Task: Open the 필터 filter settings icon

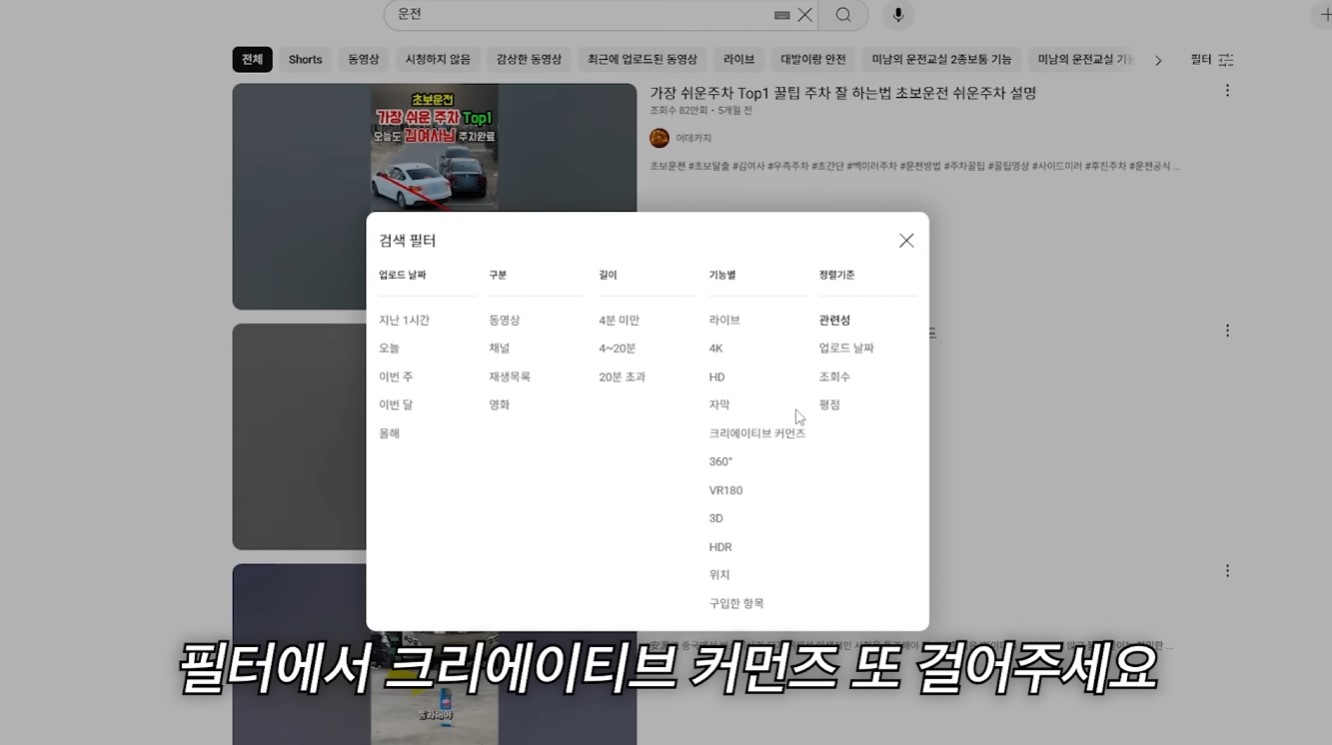Action: 1225,59
